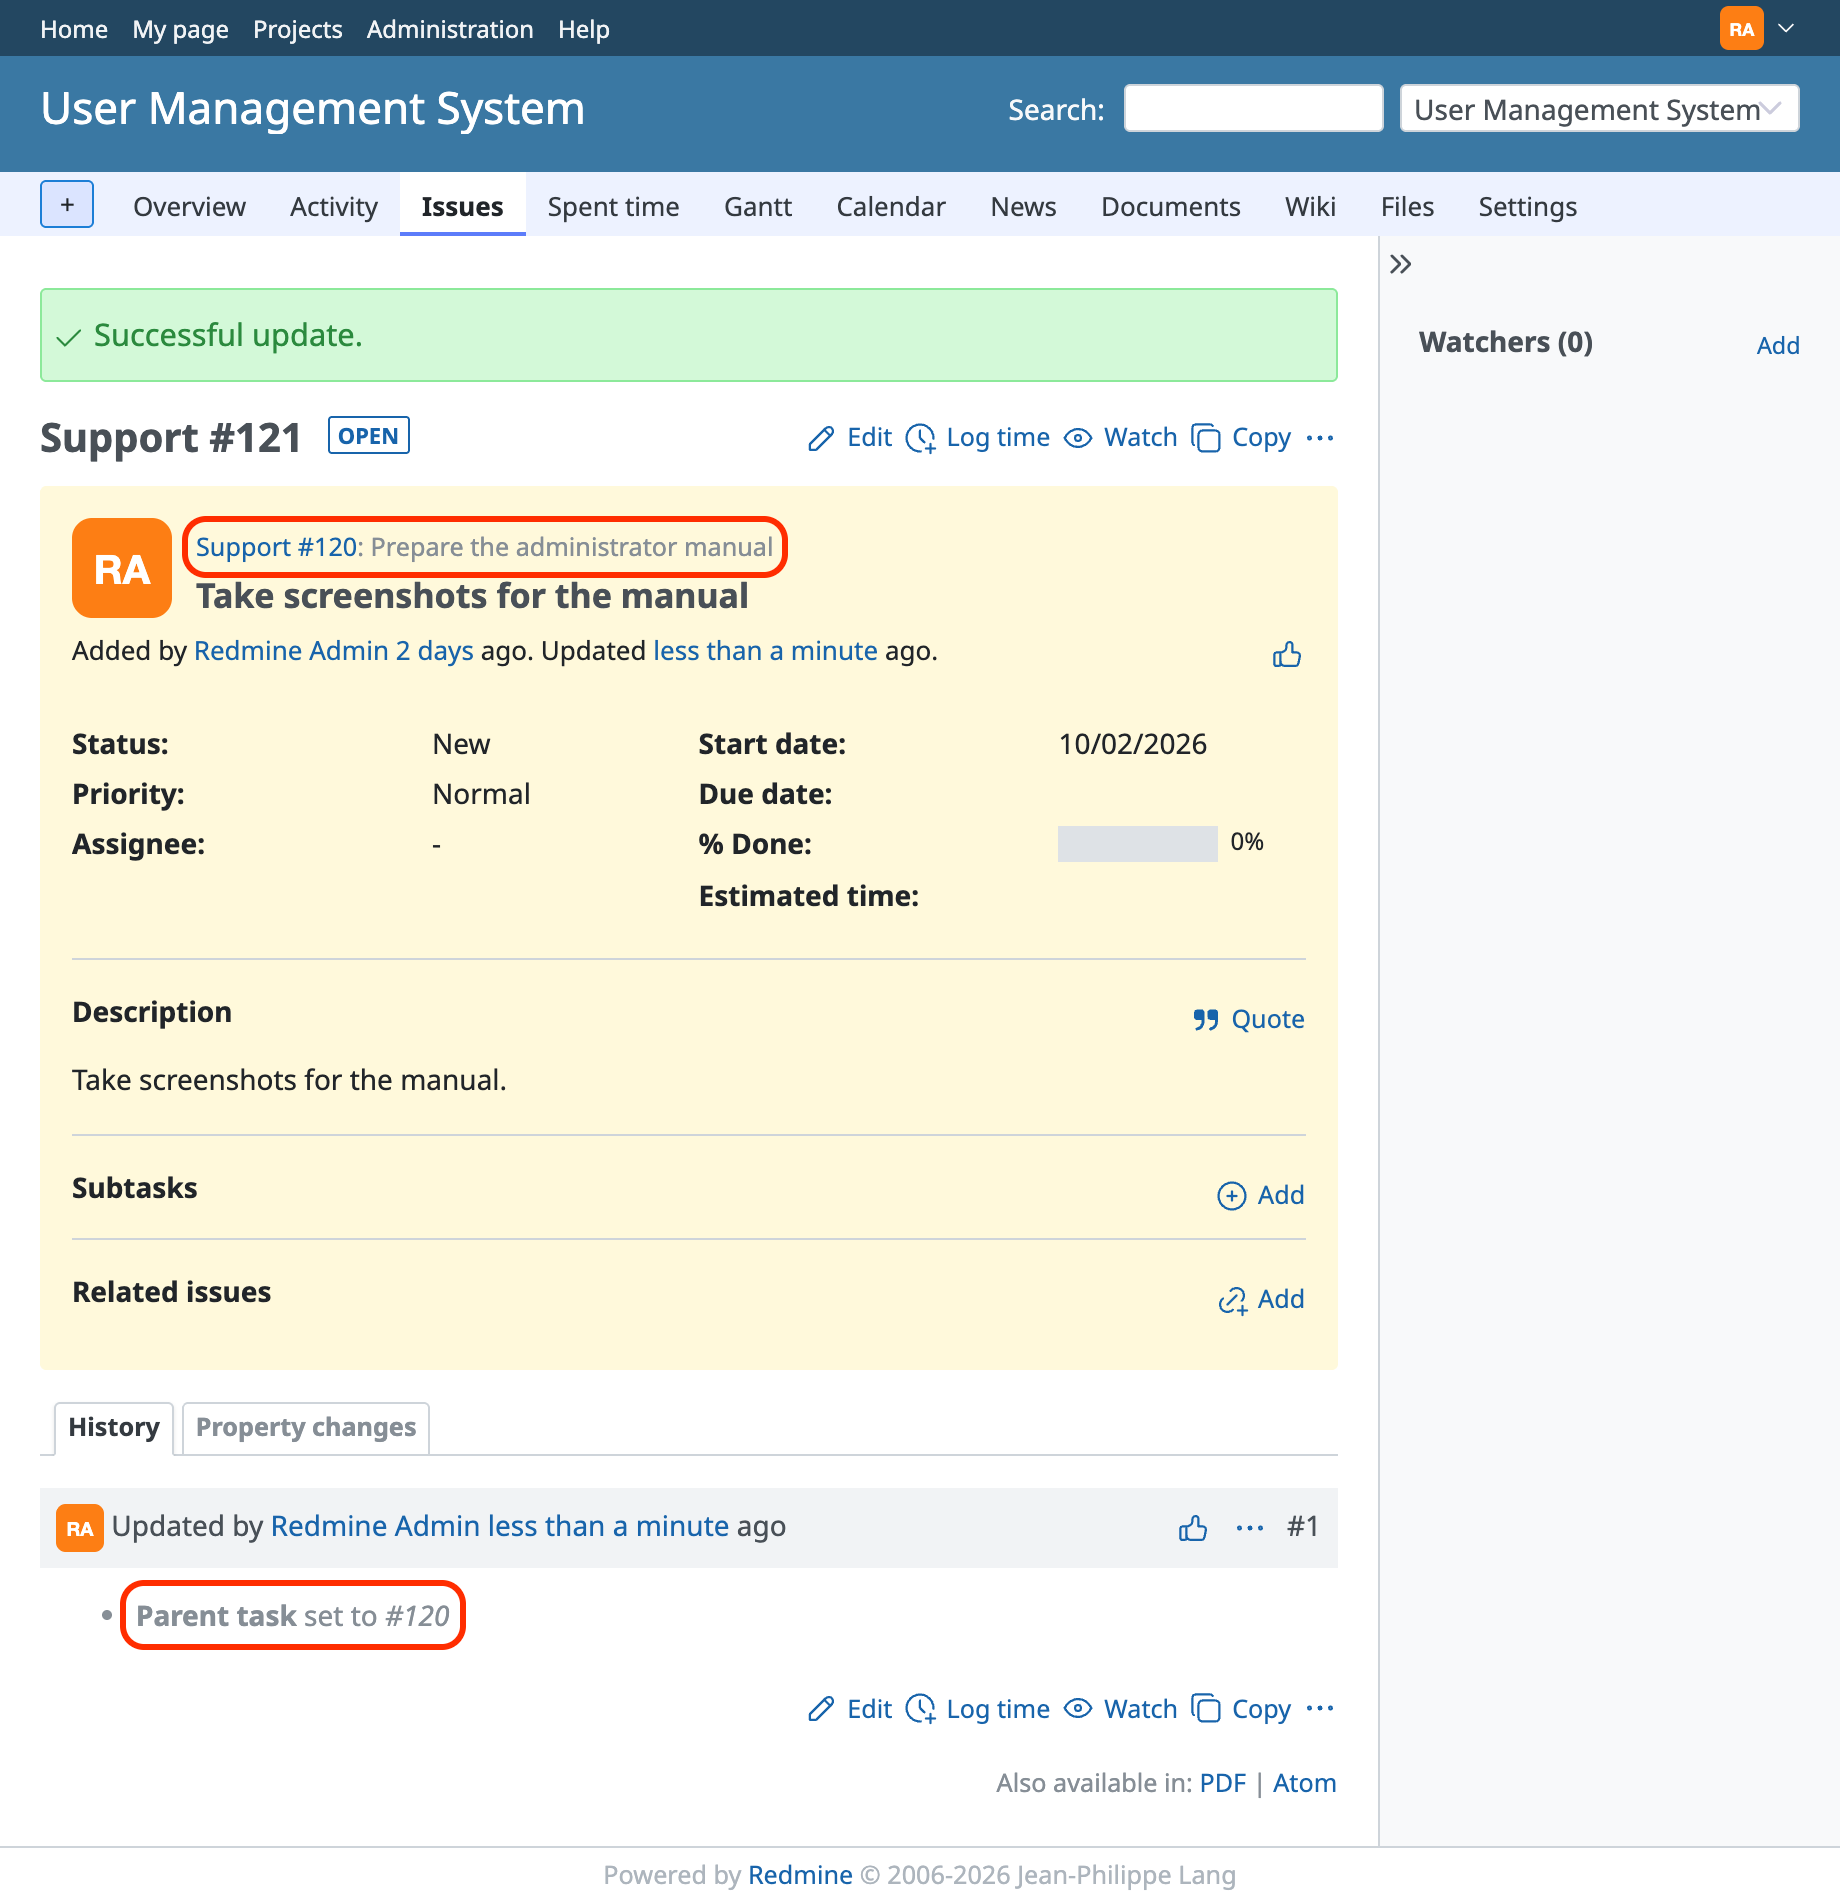The height and width of the screenshot is (1900, 1840).
Task: Click the % Done progress bar
Action: [1137, 844]
